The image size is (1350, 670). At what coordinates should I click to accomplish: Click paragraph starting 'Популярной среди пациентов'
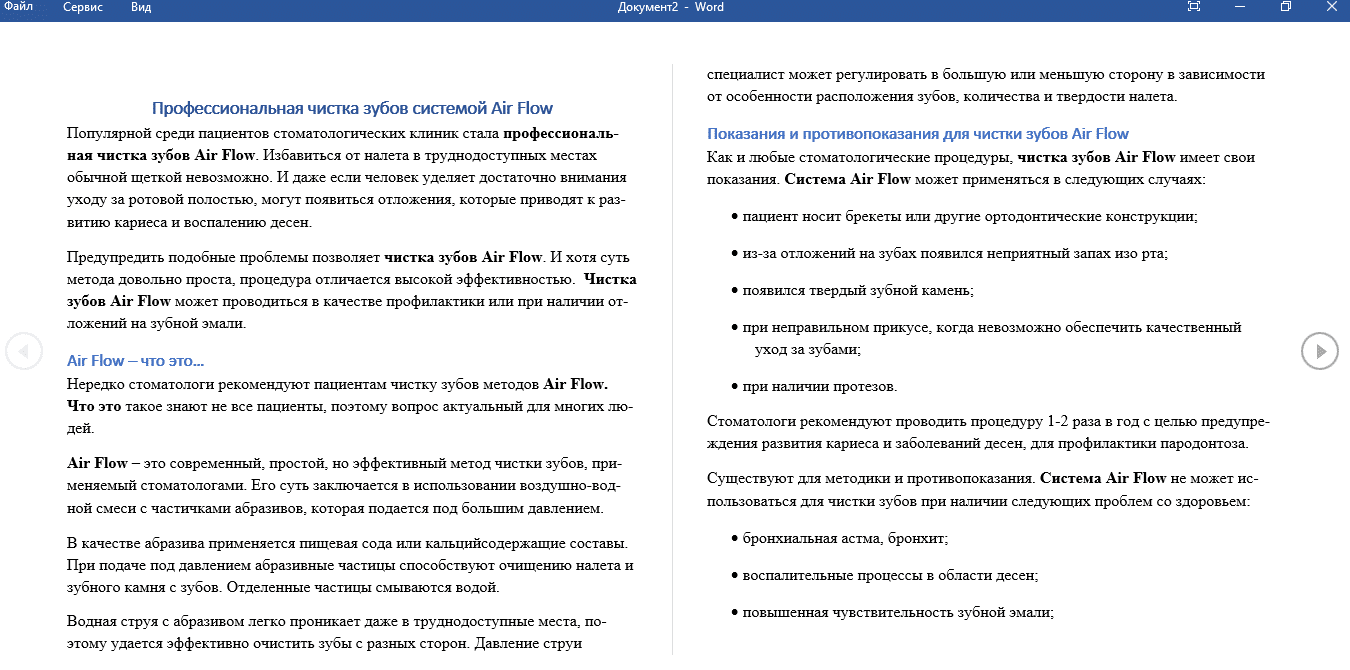(x=346, y=177)
